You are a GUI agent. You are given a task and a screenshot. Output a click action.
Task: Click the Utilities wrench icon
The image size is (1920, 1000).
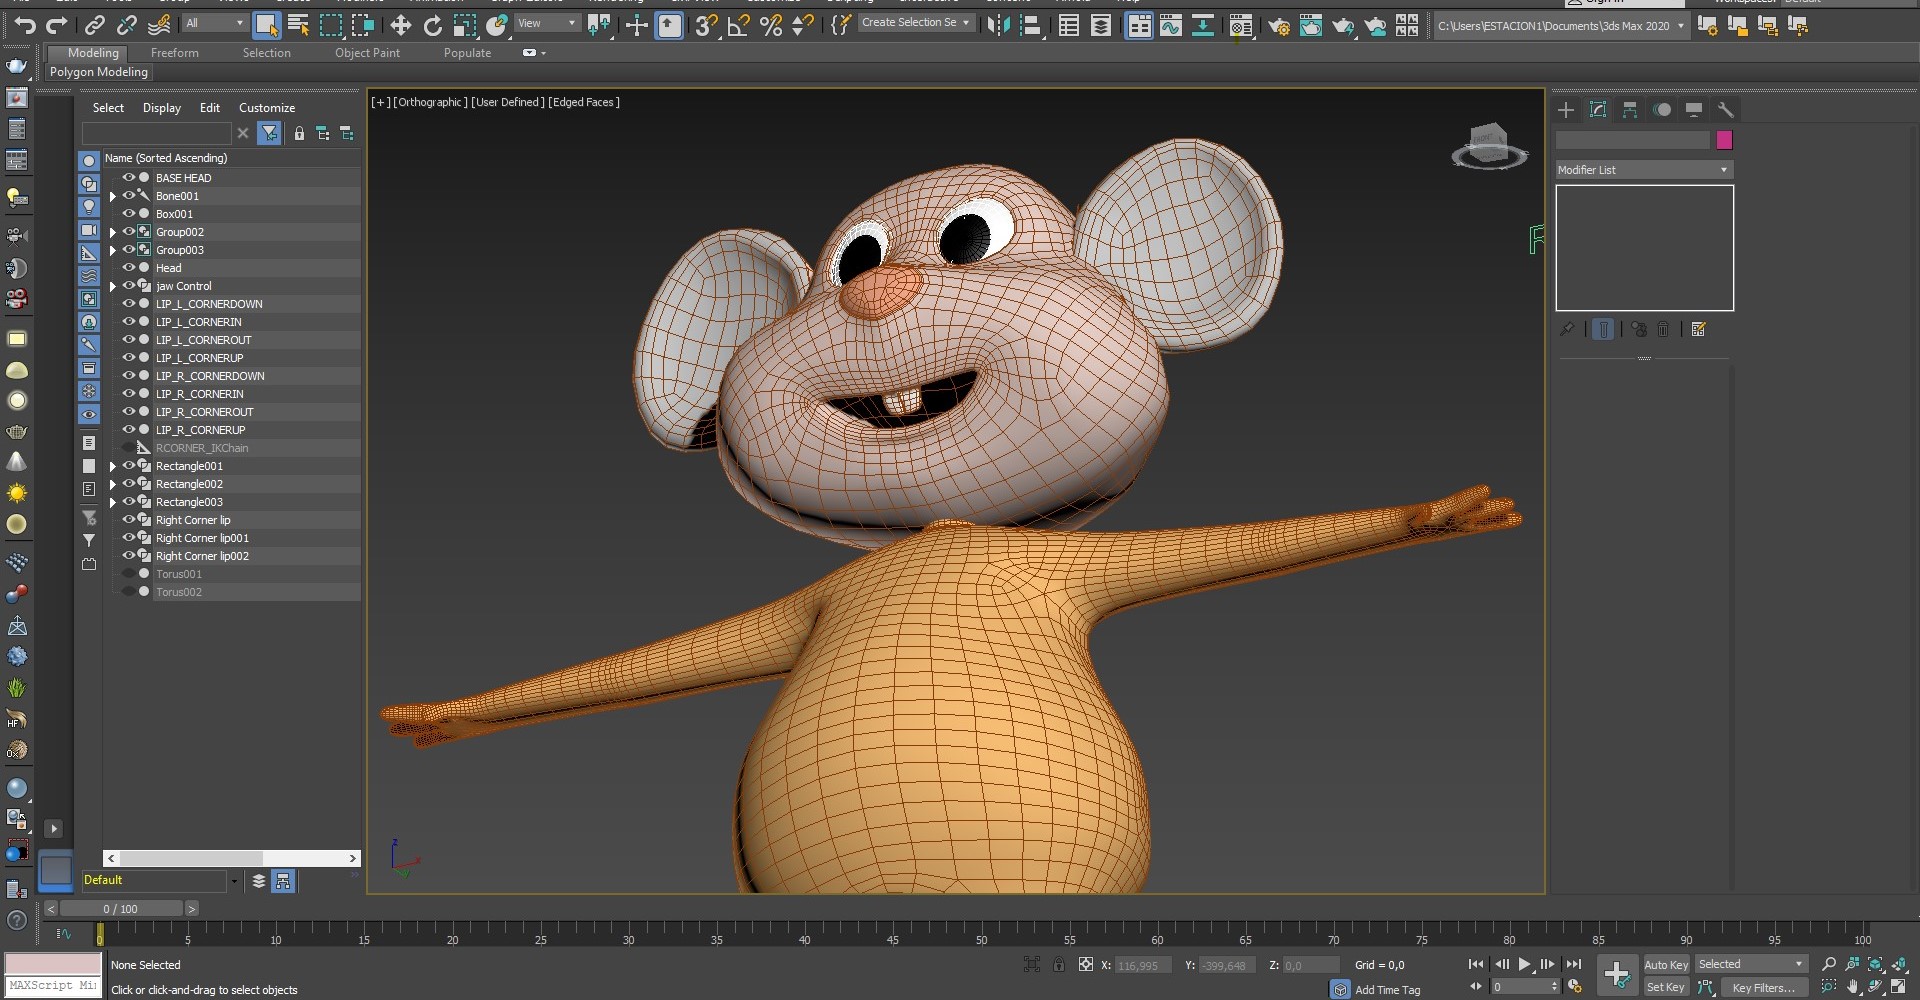point(1725,110)
